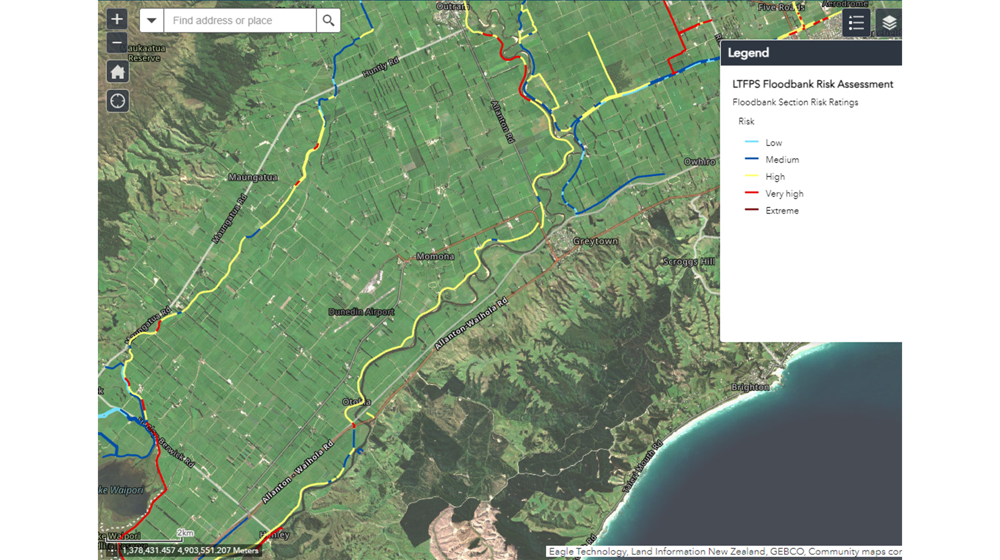Open the Layer List widget
1000x560 pixels.
coord(888,23)
